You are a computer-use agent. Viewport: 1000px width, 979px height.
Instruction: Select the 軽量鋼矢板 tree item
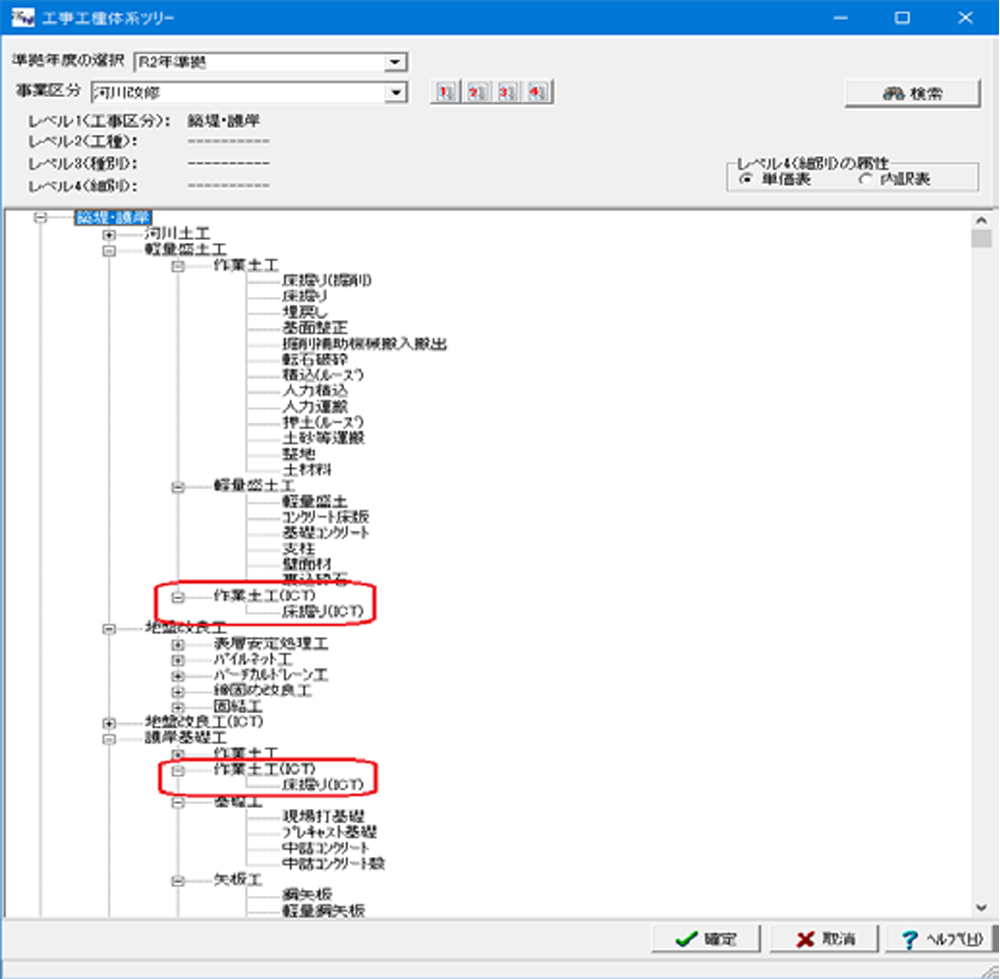click(323, 911)
